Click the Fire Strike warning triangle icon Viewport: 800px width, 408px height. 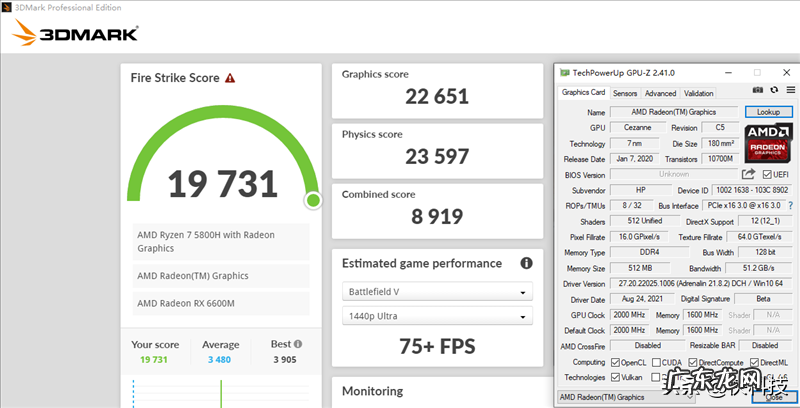[230, 77]
